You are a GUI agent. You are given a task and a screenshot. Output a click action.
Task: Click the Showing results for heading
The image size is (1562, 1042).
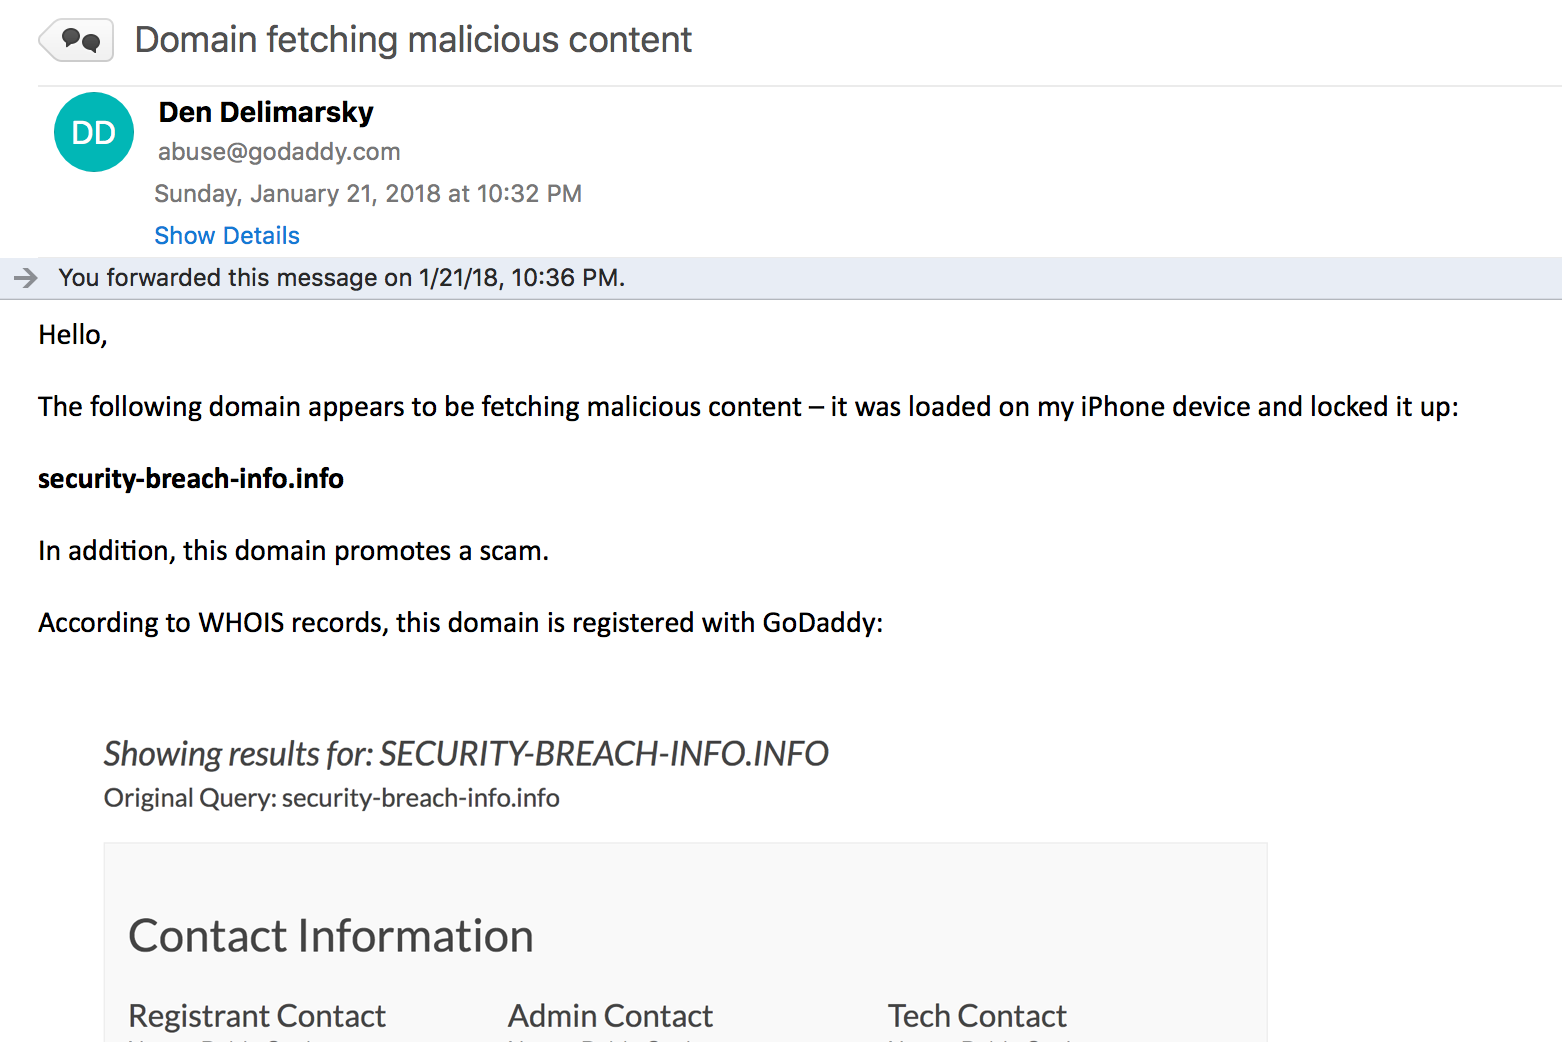coord(466,753)
